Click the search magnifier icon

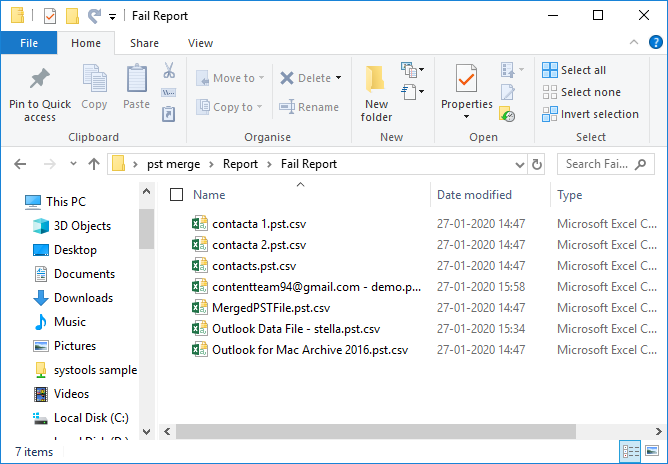640,164
